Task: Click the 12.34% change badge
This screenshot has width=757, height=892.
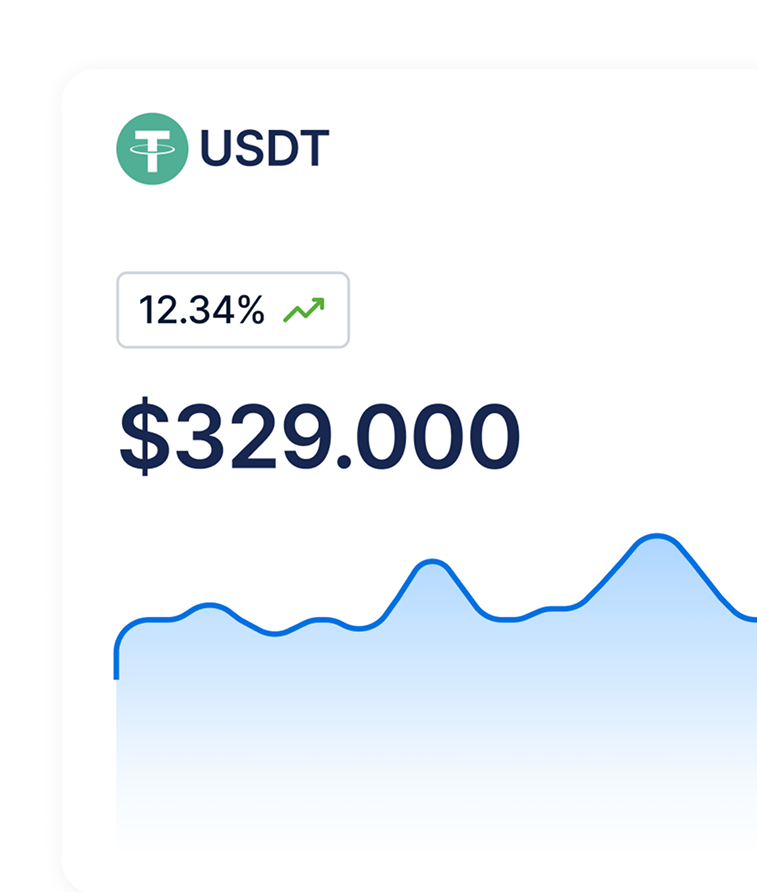Action: click(x=233, y=310)
